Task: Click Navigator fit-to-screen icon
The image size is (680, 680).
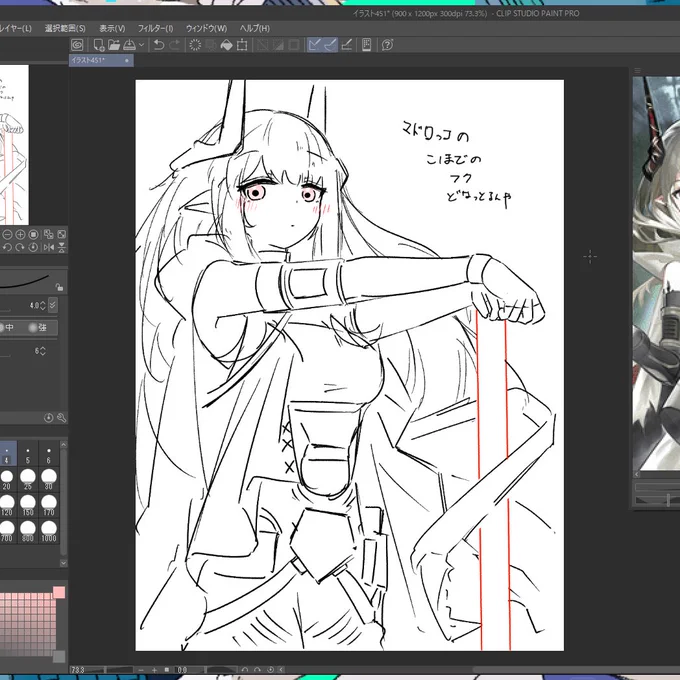Action: pos(49,235)
